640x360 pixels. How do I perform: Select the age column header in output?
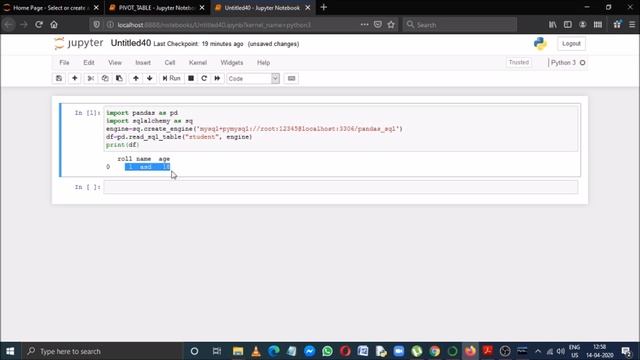[164, 159]
